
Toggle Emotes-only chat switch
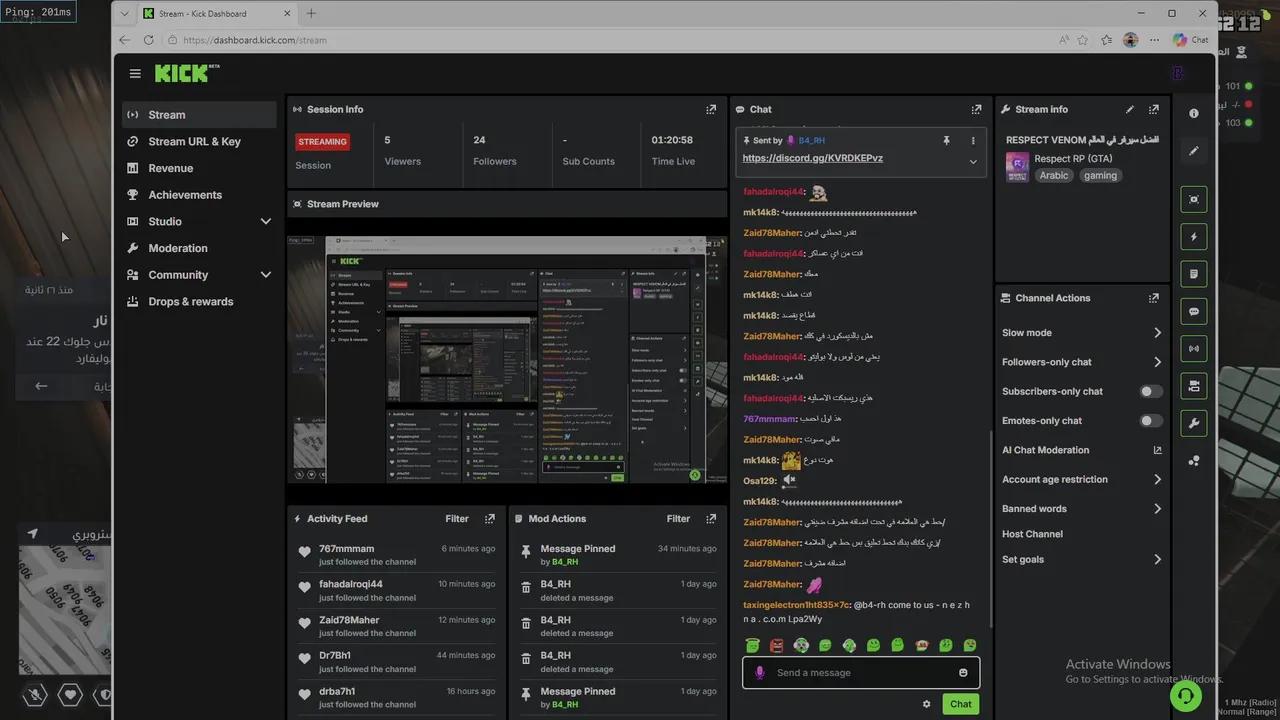[1152, 421]
